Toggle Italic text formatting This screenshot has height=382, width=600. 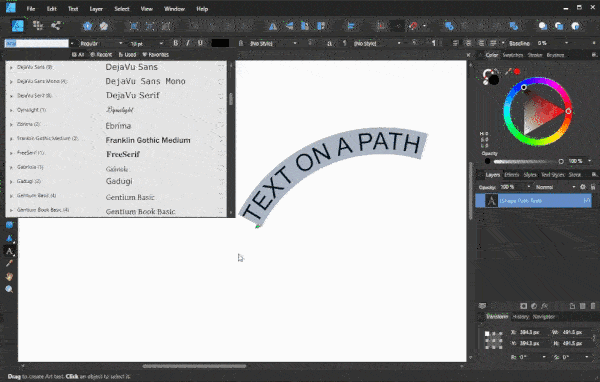coord(188,43)
